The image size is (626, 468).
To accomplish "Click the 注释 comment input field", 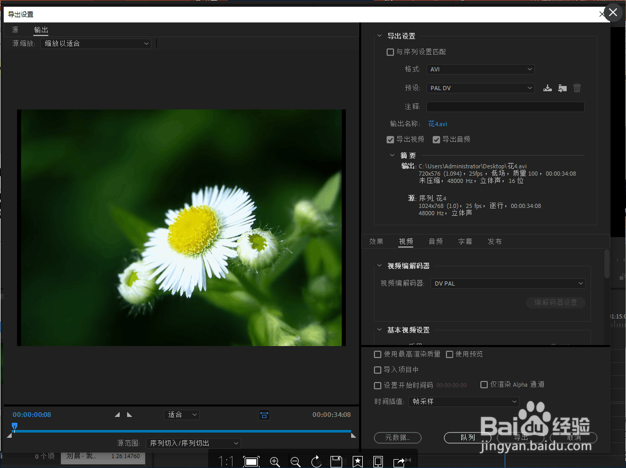I will point(505,107).
